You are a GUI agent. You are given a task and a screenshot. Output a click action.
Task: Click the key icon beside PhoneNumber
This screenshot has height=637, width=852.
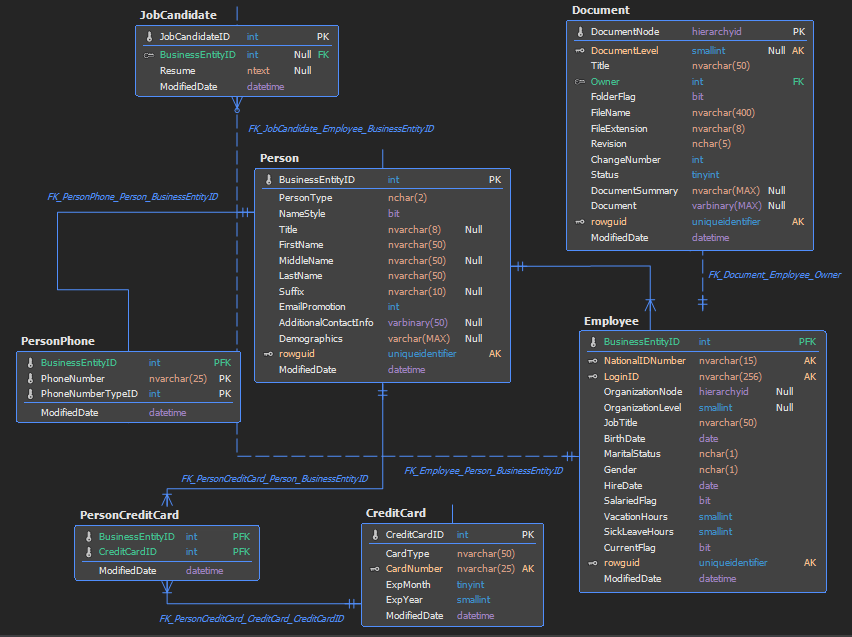(x=30, y=379)
